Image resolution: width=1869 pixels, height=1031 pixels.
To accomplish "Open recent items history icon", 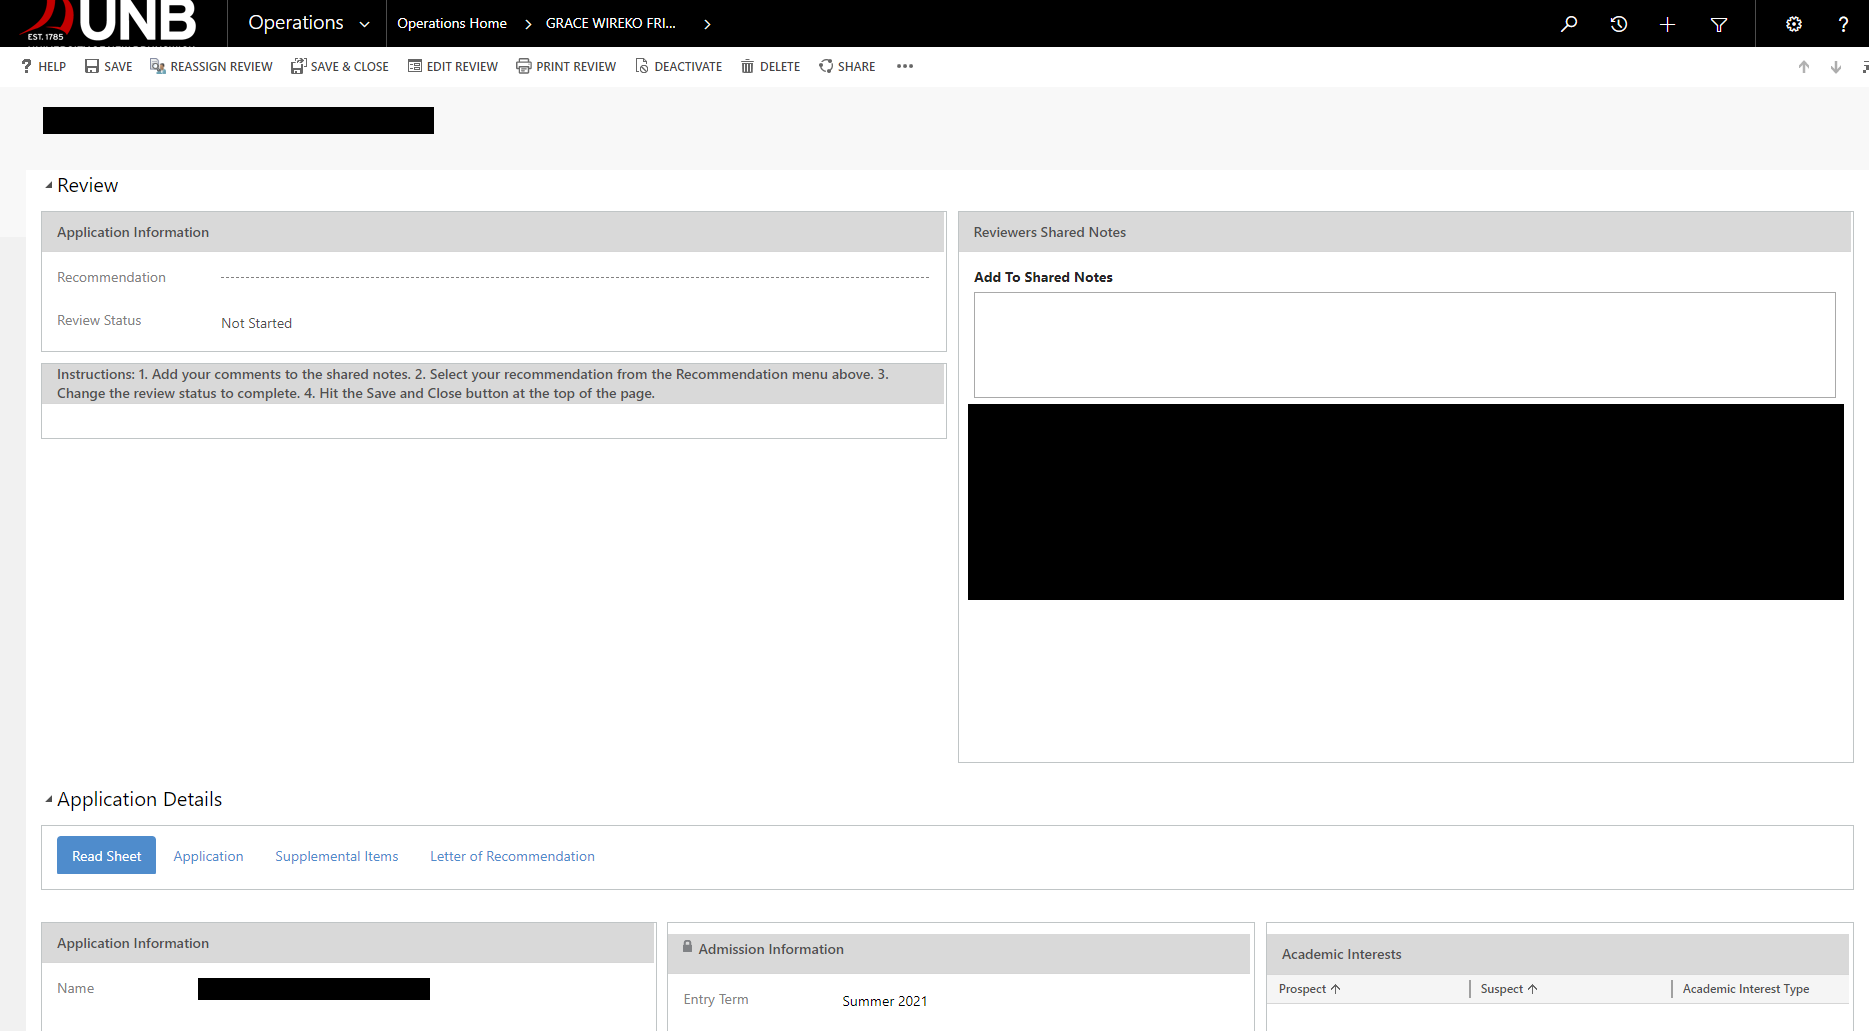I will pyautogui.click(x=1618, y=24).
